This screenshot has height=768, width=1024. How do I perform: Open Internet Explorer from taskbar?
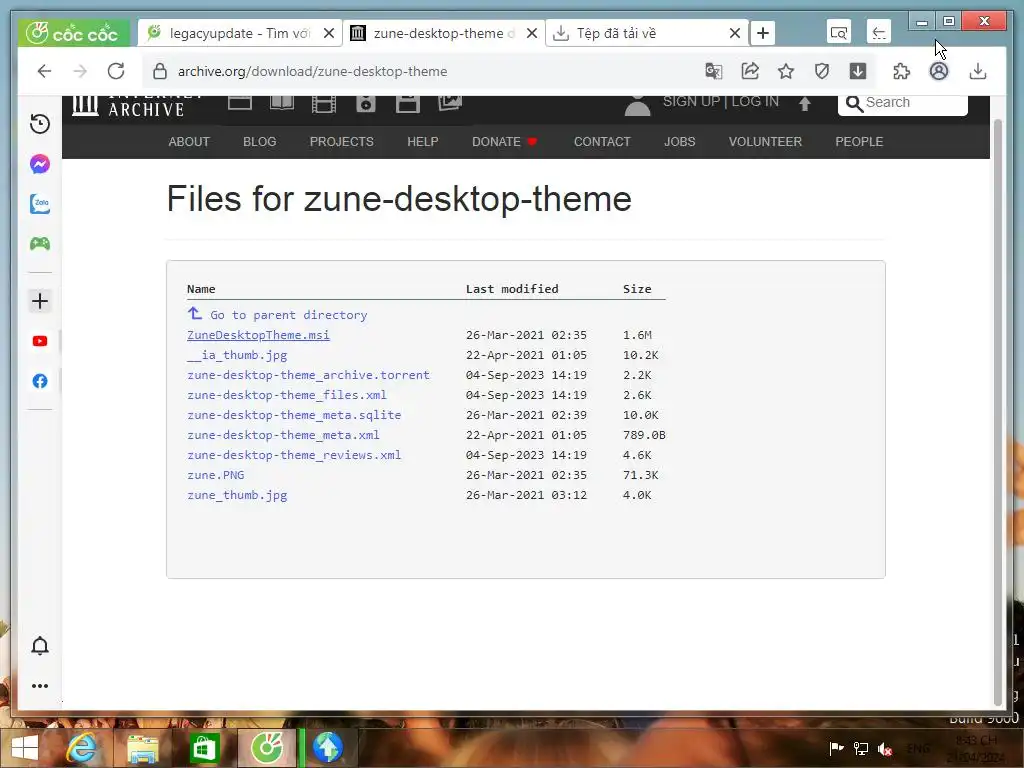click(x=81, y=748)
